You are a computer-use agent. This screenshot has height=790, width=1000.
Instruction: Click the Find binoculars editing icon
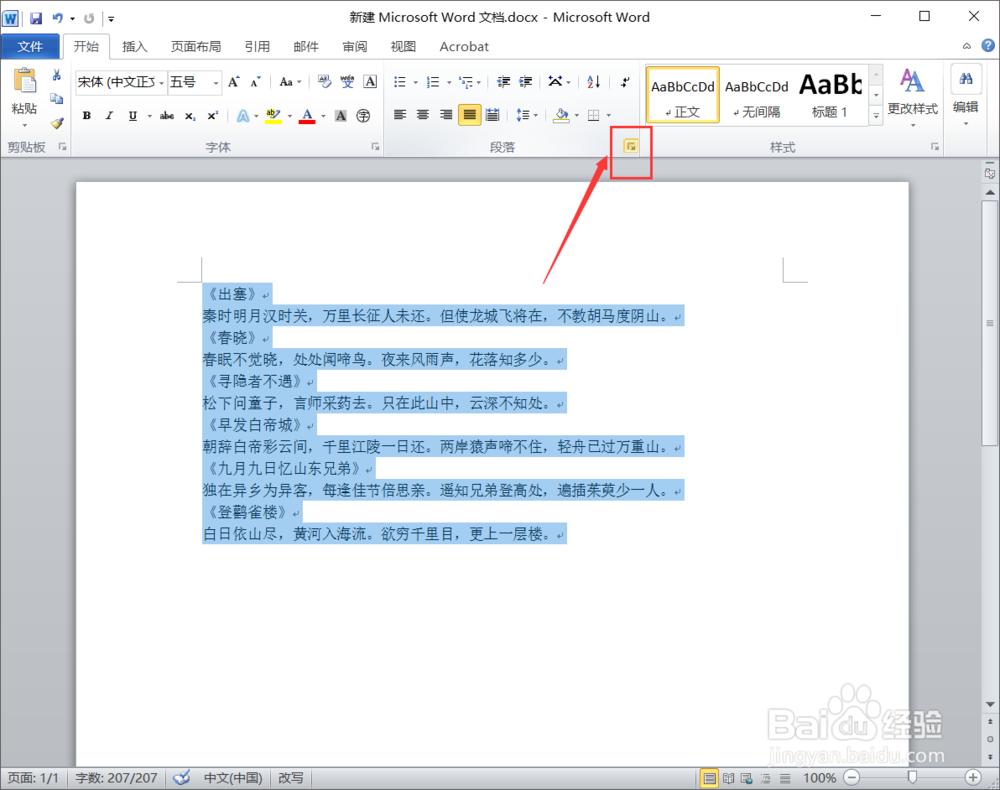click(966, 79)
